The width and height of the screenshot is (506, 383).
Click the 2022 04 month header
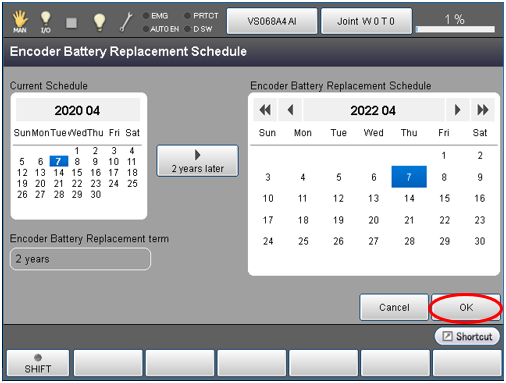coord(373,110)
